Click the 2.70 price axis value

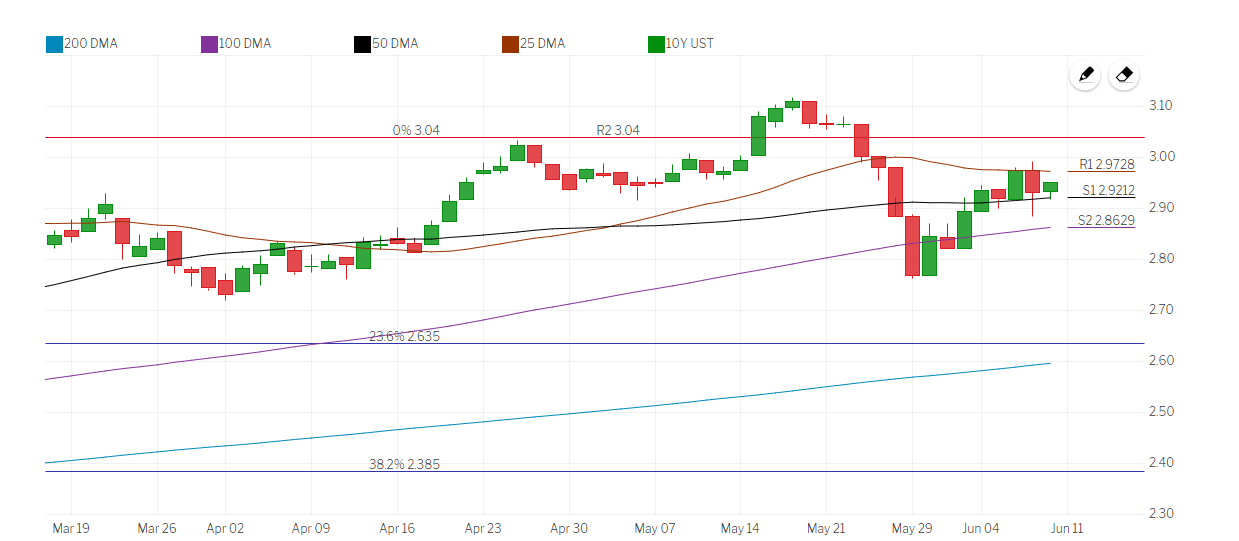point(1160,310)
